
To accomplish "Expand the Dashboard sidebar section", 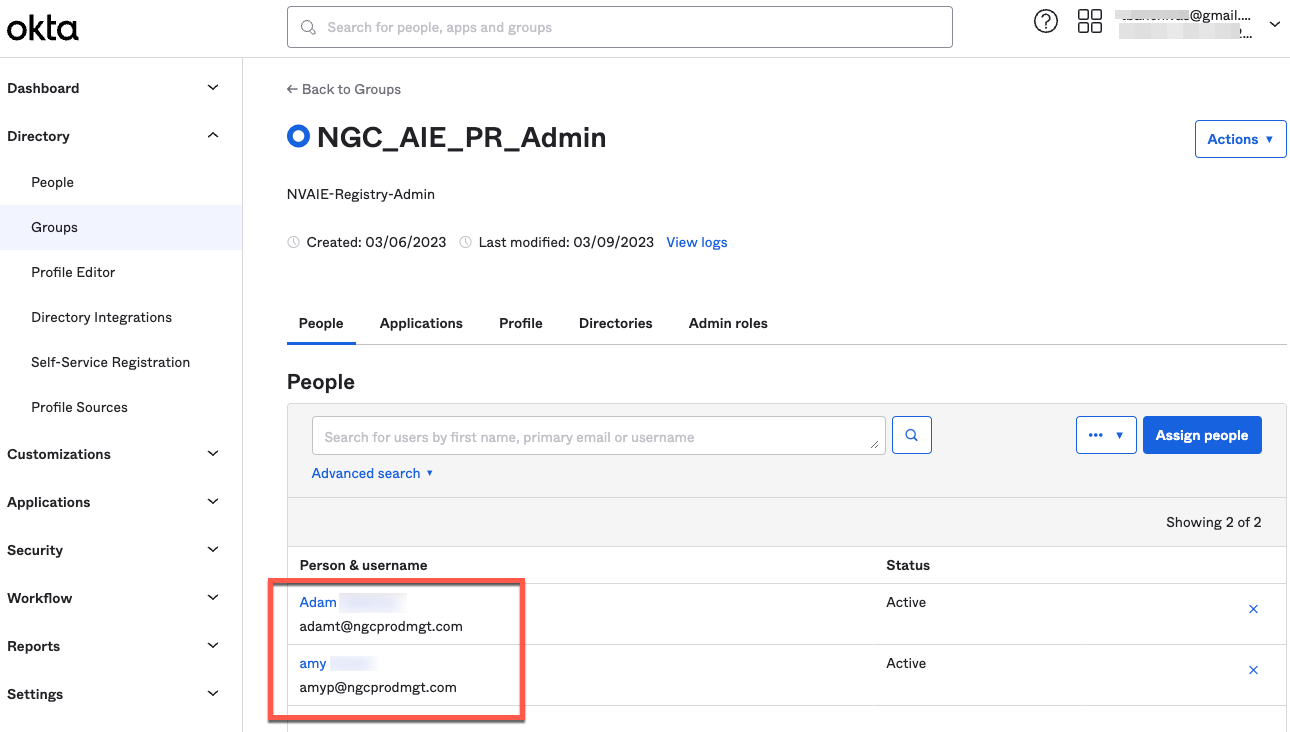I will [x=212, y=88].
